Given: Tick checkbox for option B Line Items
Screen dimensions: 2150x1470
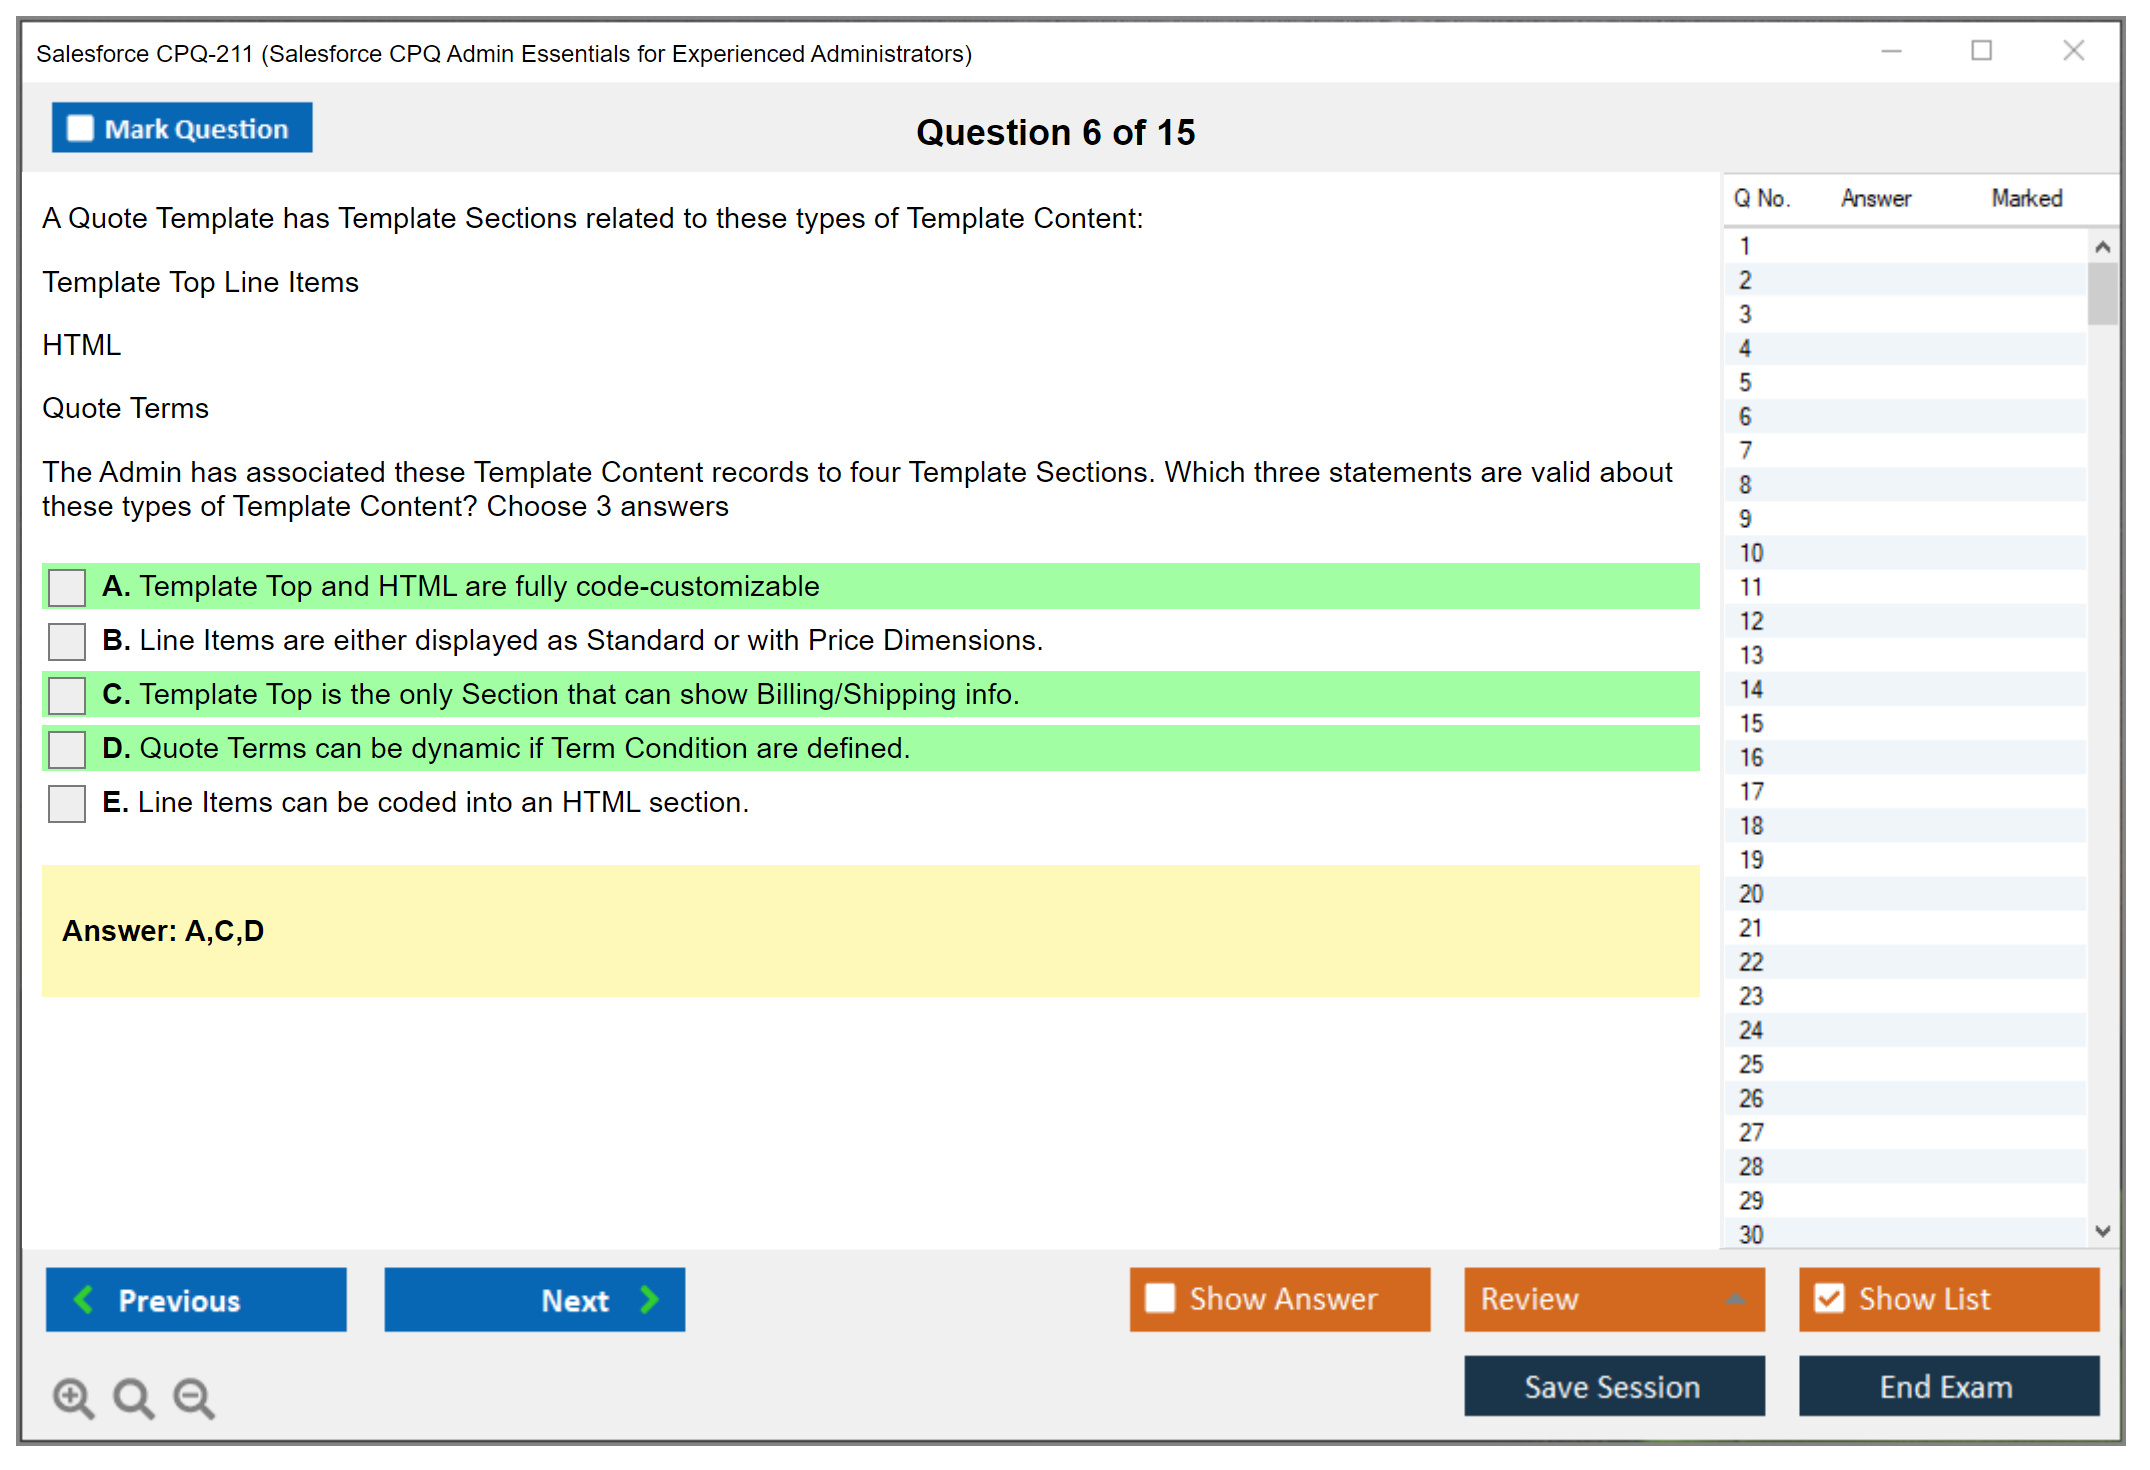Looking at the screenshot, I should tap(67, 641).
